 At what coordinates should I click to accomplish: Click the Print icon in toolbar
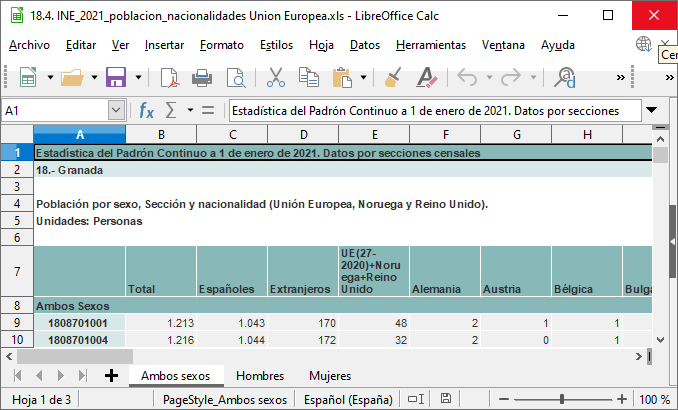click(x=202, y=78)
